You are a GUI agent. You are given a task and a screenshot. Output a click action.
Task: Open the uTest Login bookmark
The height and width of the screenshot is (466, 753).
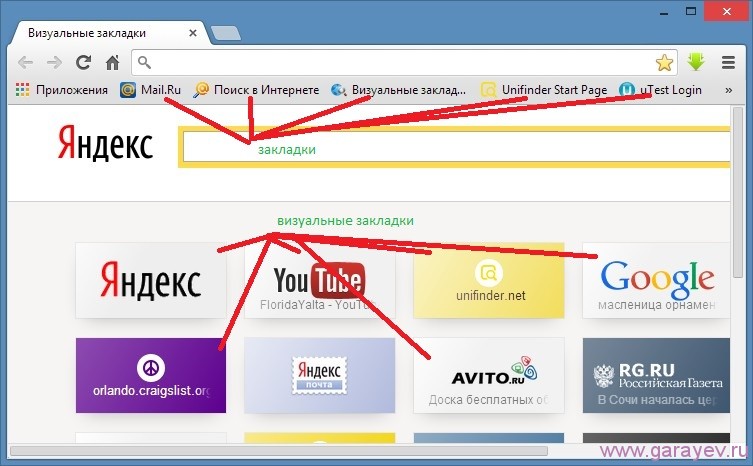660,90
